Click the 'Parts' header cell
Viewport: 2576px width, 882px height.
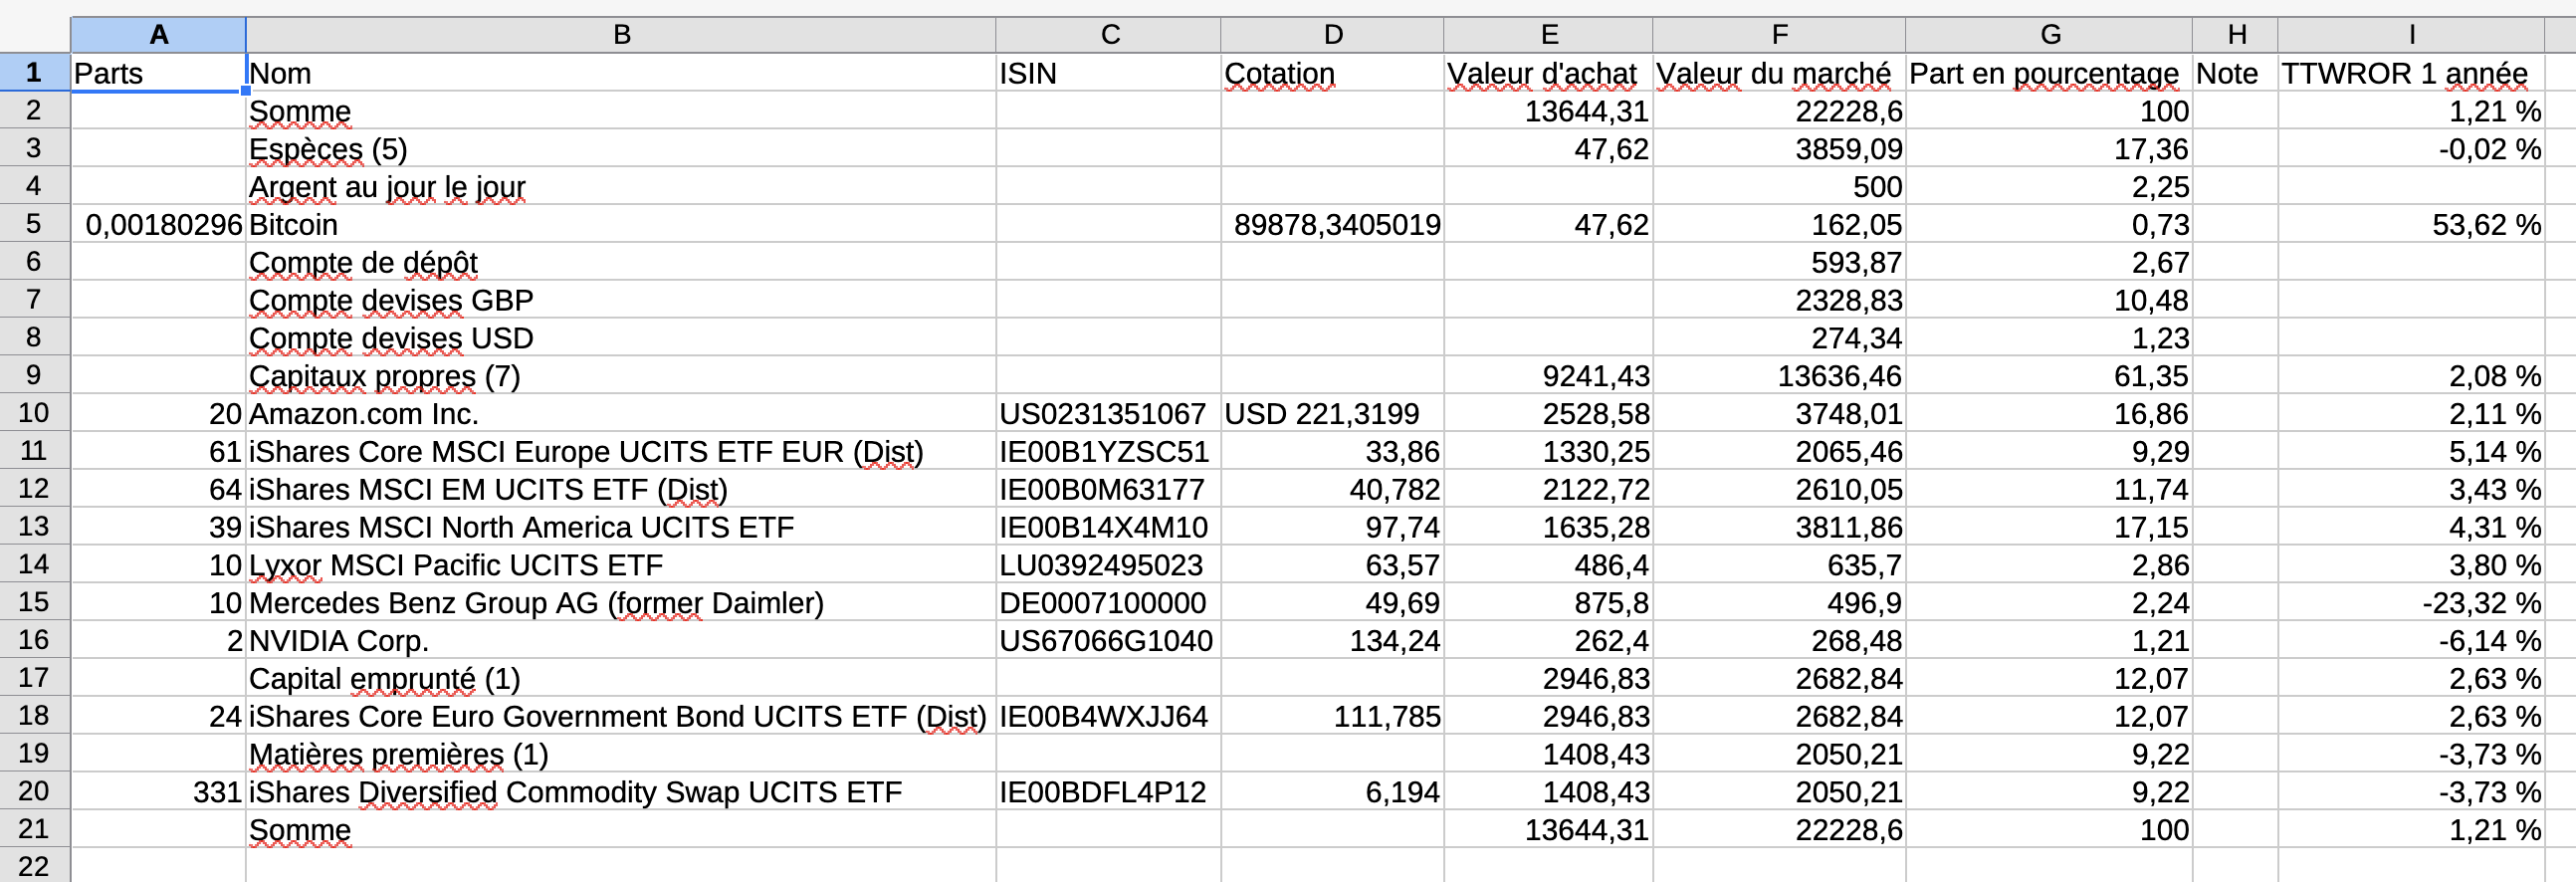point(158,73)
